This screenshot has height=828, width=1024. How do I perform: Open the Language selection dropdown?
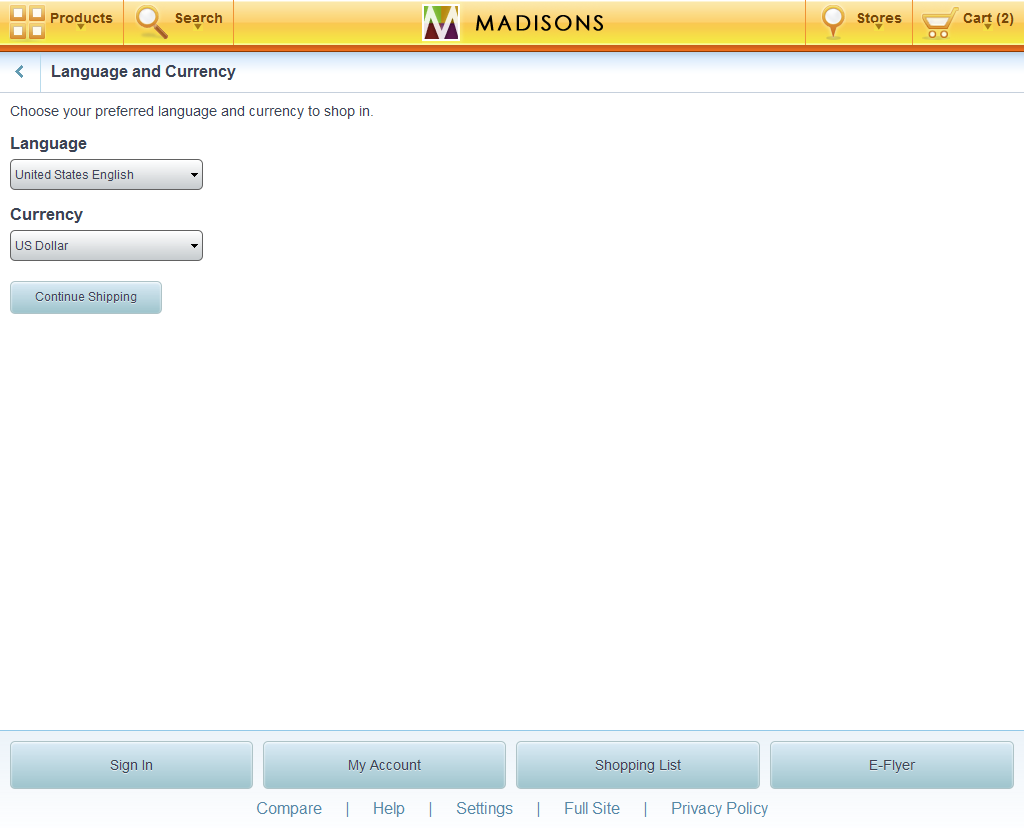click(105, 174)
